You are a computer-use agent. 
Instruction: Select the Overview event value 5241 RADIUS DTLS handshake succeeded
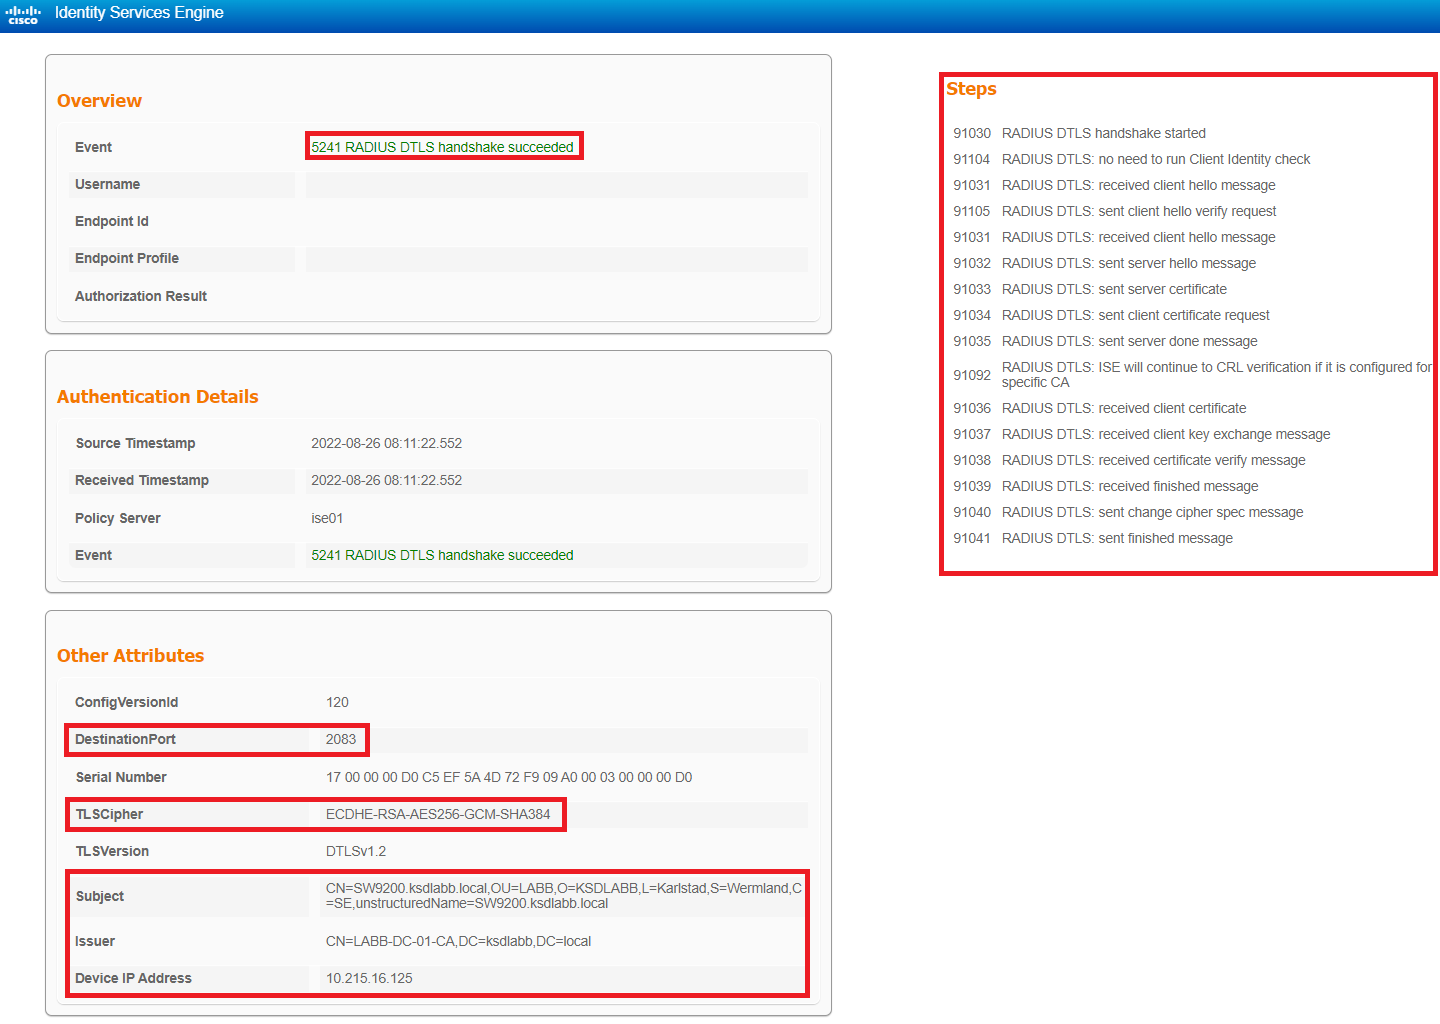[442, 147]
